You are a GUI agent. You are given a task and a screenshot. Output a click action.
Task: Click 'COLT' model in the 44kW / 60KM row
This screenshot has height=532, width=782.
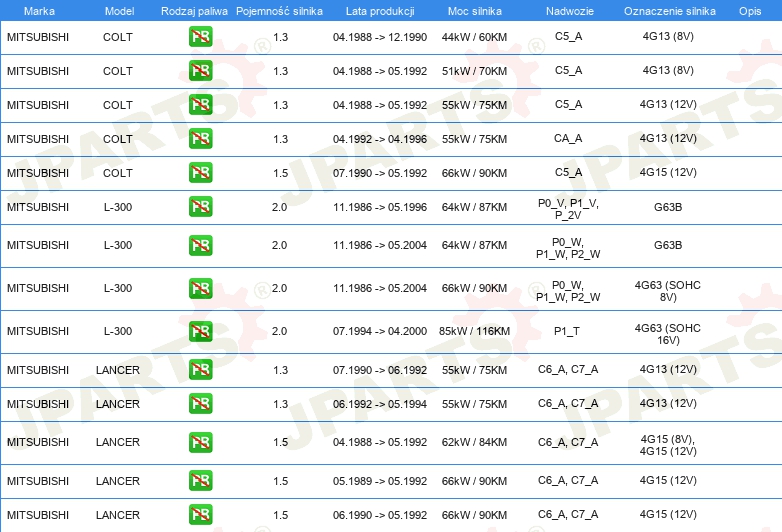(x=118, y=37)
